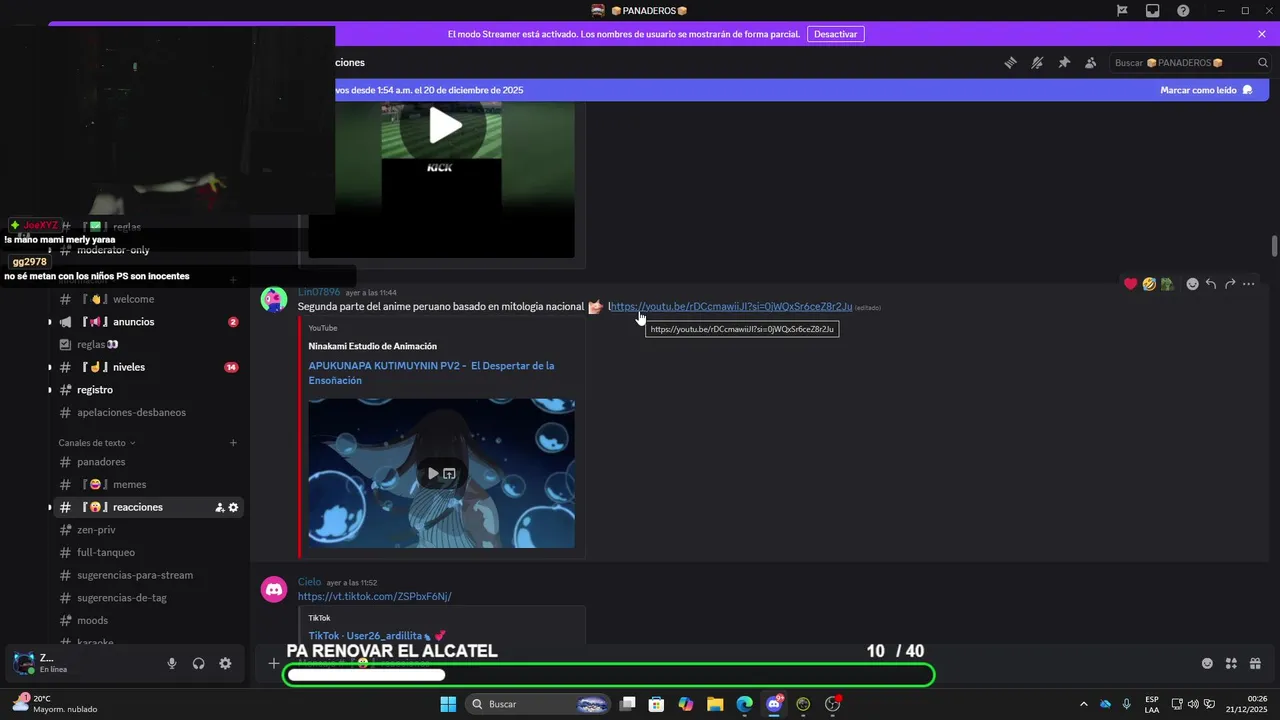Show hidden system tray icons chevron
The height and width of the screenshot is (720, 1280).
pos(1084,704)
